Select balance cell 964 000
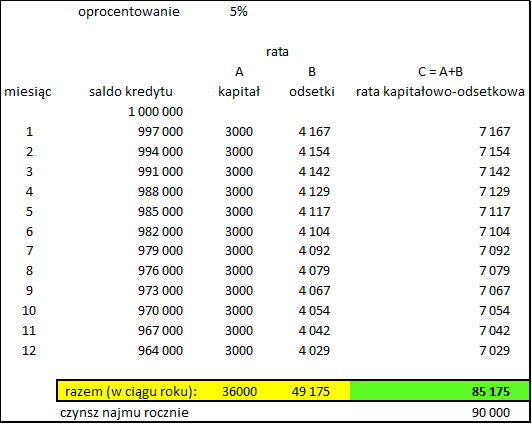 click(x=160, y=350)
